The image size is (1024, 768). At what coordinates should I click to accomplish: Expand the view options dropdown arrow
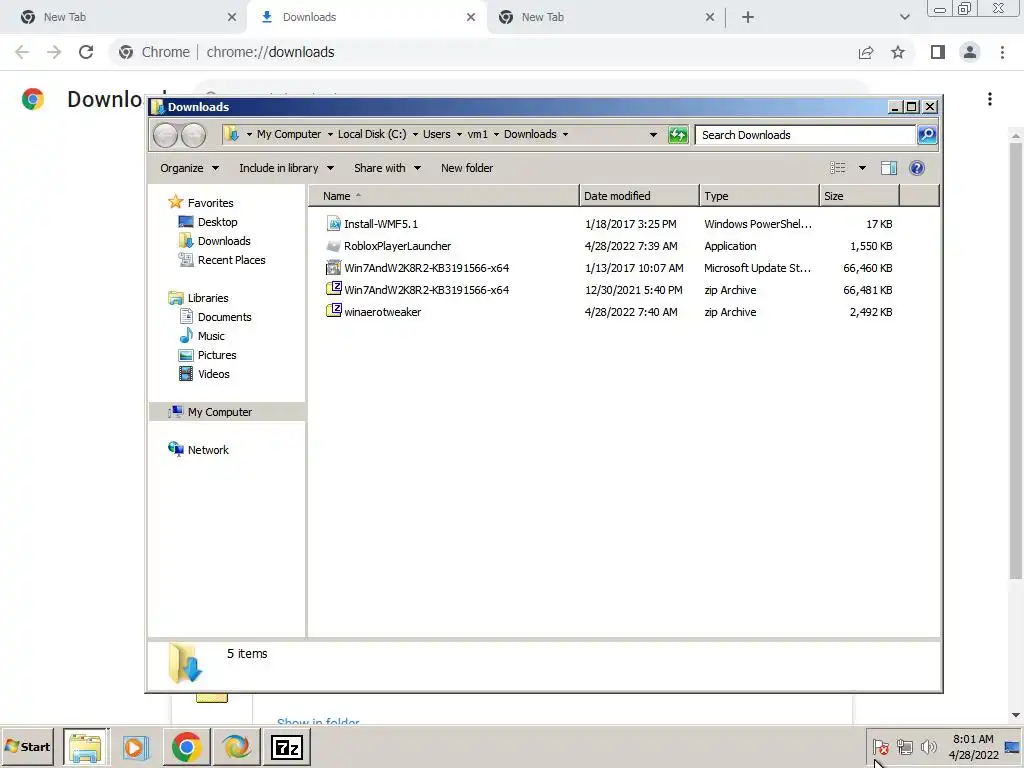[862, 168]
